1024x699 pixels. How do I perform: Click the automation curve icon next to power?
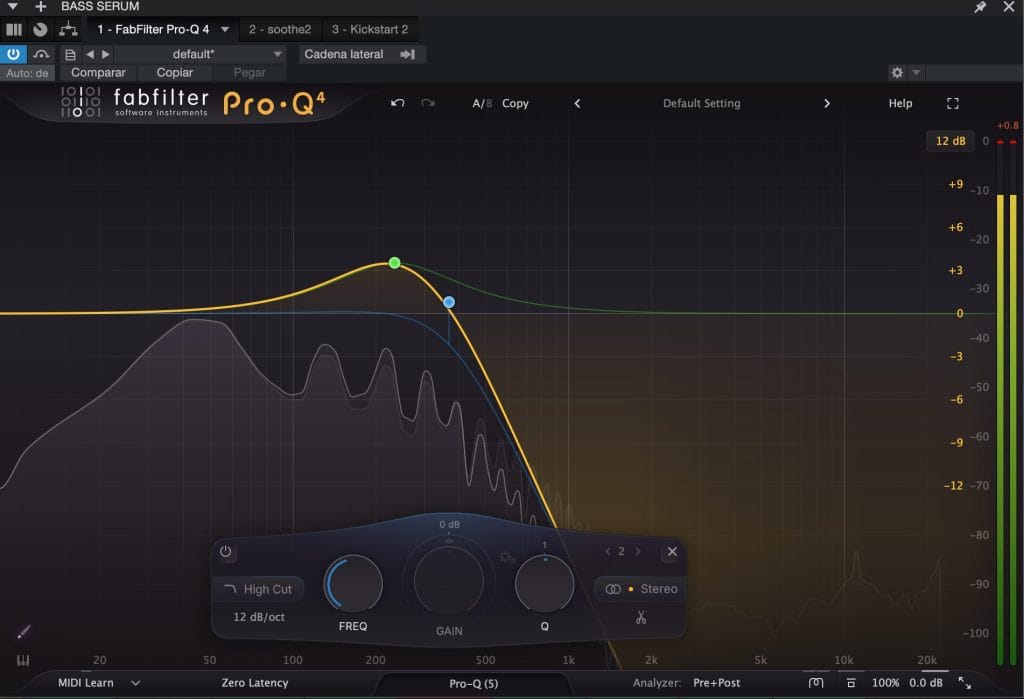[x=41, y=54]
